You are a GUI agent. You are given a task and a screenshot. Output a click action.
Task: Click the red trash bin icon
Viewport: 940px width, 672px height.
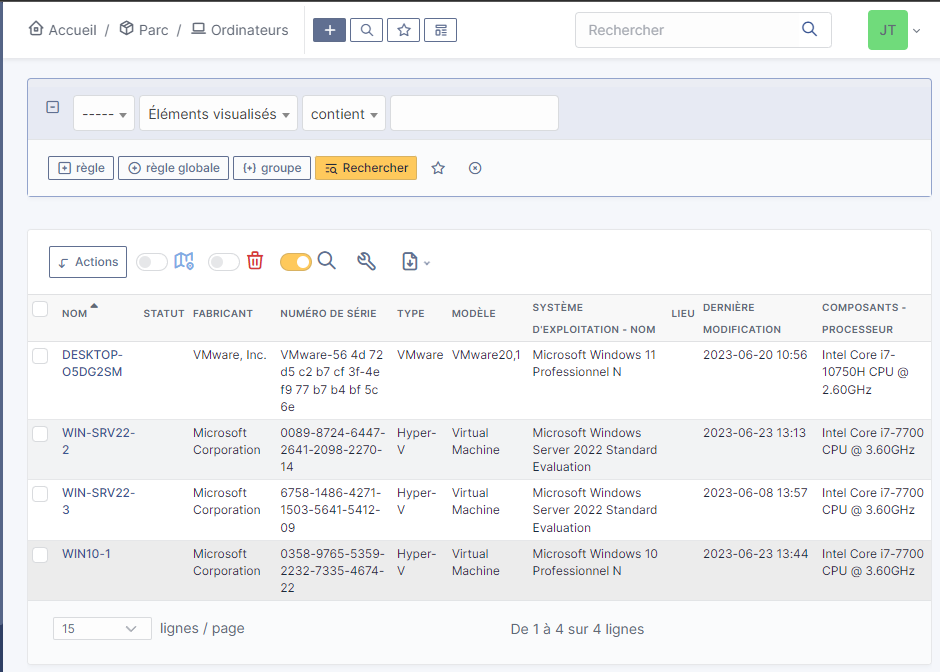tap(255, 261)
